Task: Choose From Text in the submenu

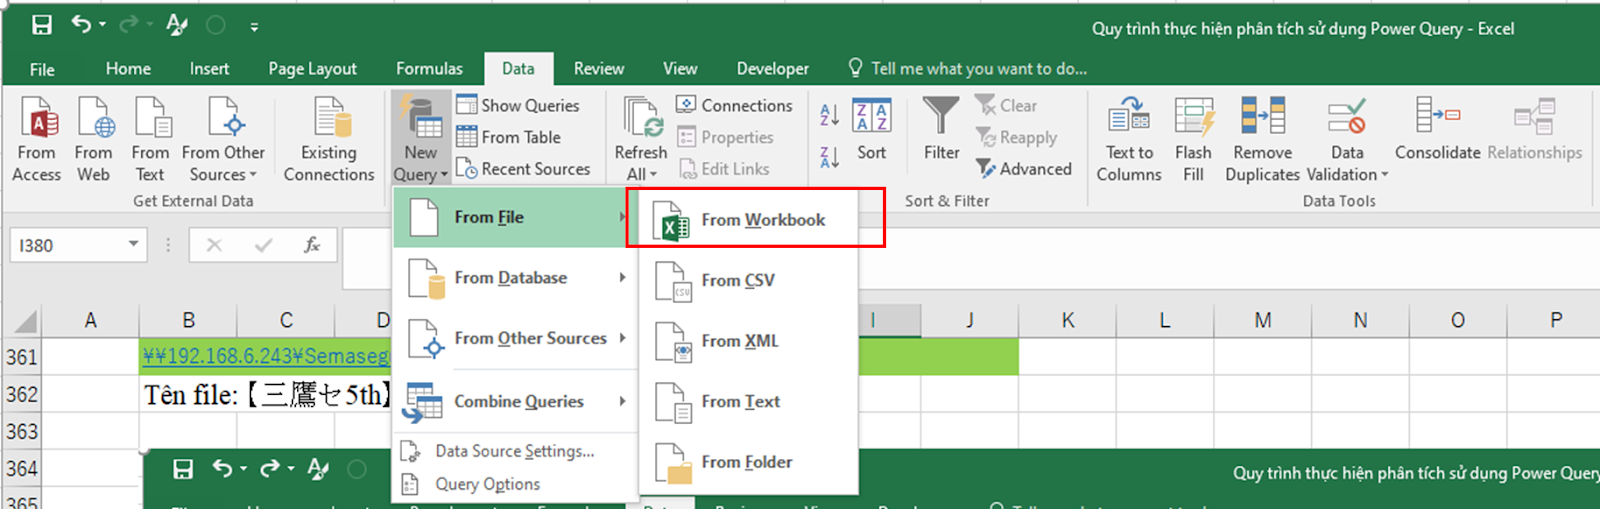Action: (x=748, y=402)
